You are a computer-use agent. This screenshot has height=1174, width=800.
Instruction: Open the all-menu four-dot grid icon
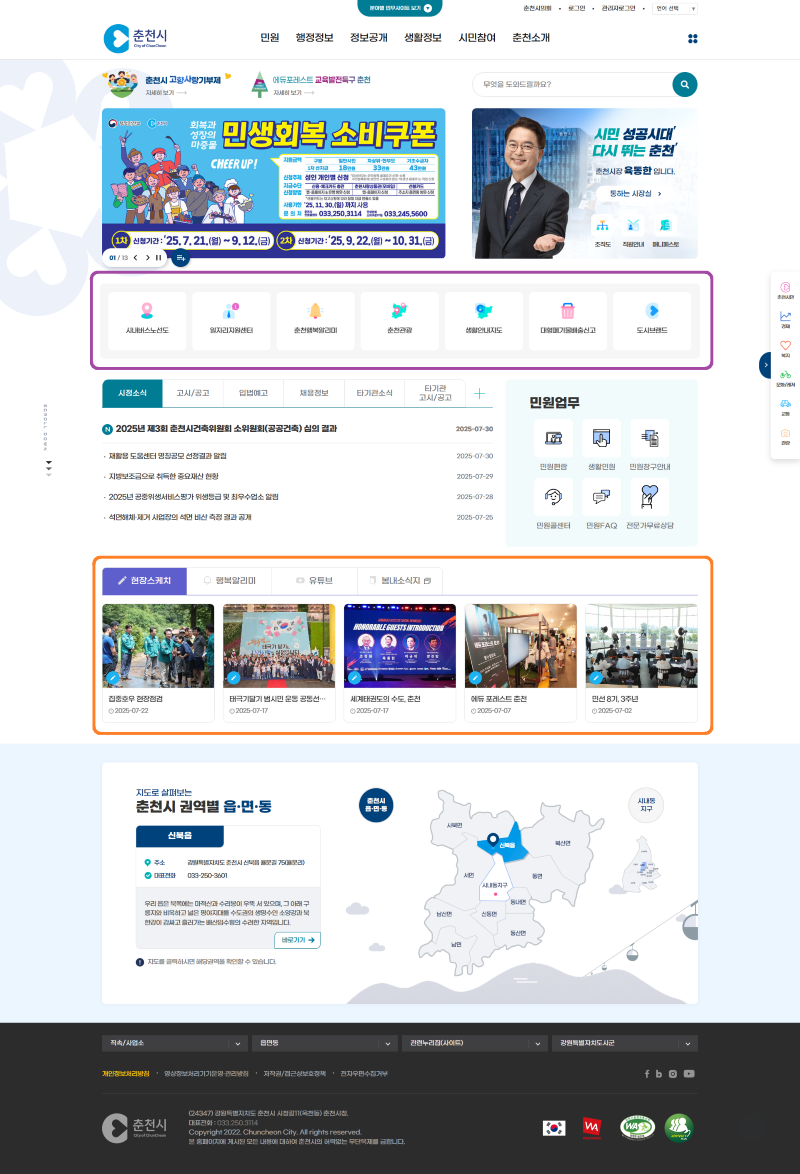[692, 39]
